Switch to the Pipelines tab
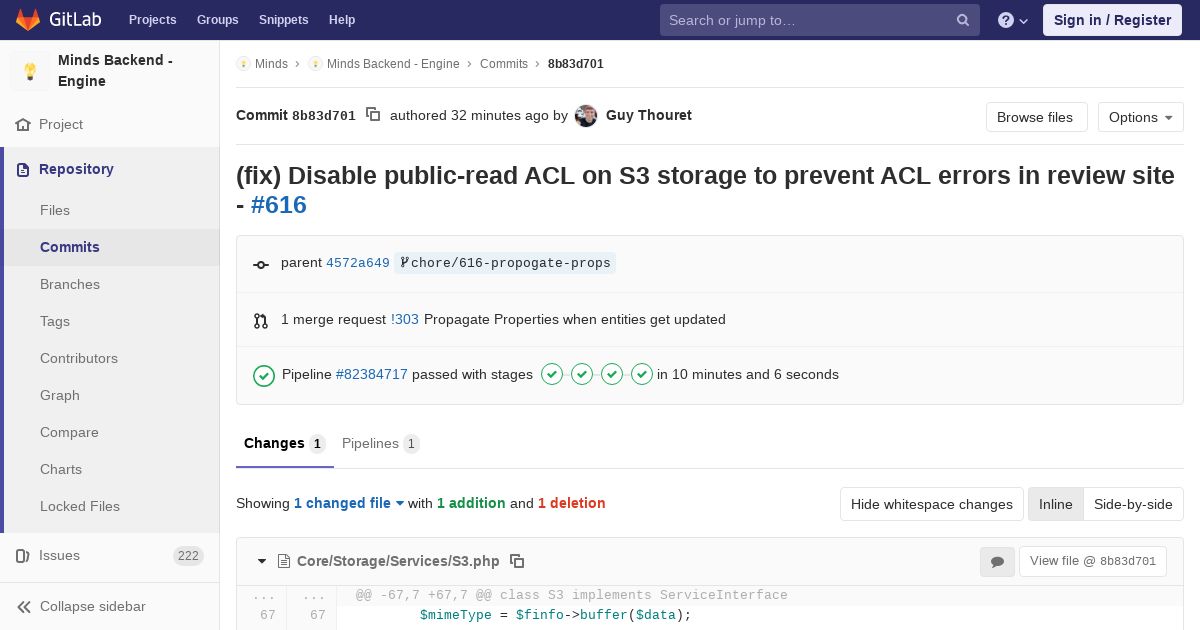 [380, 443]
